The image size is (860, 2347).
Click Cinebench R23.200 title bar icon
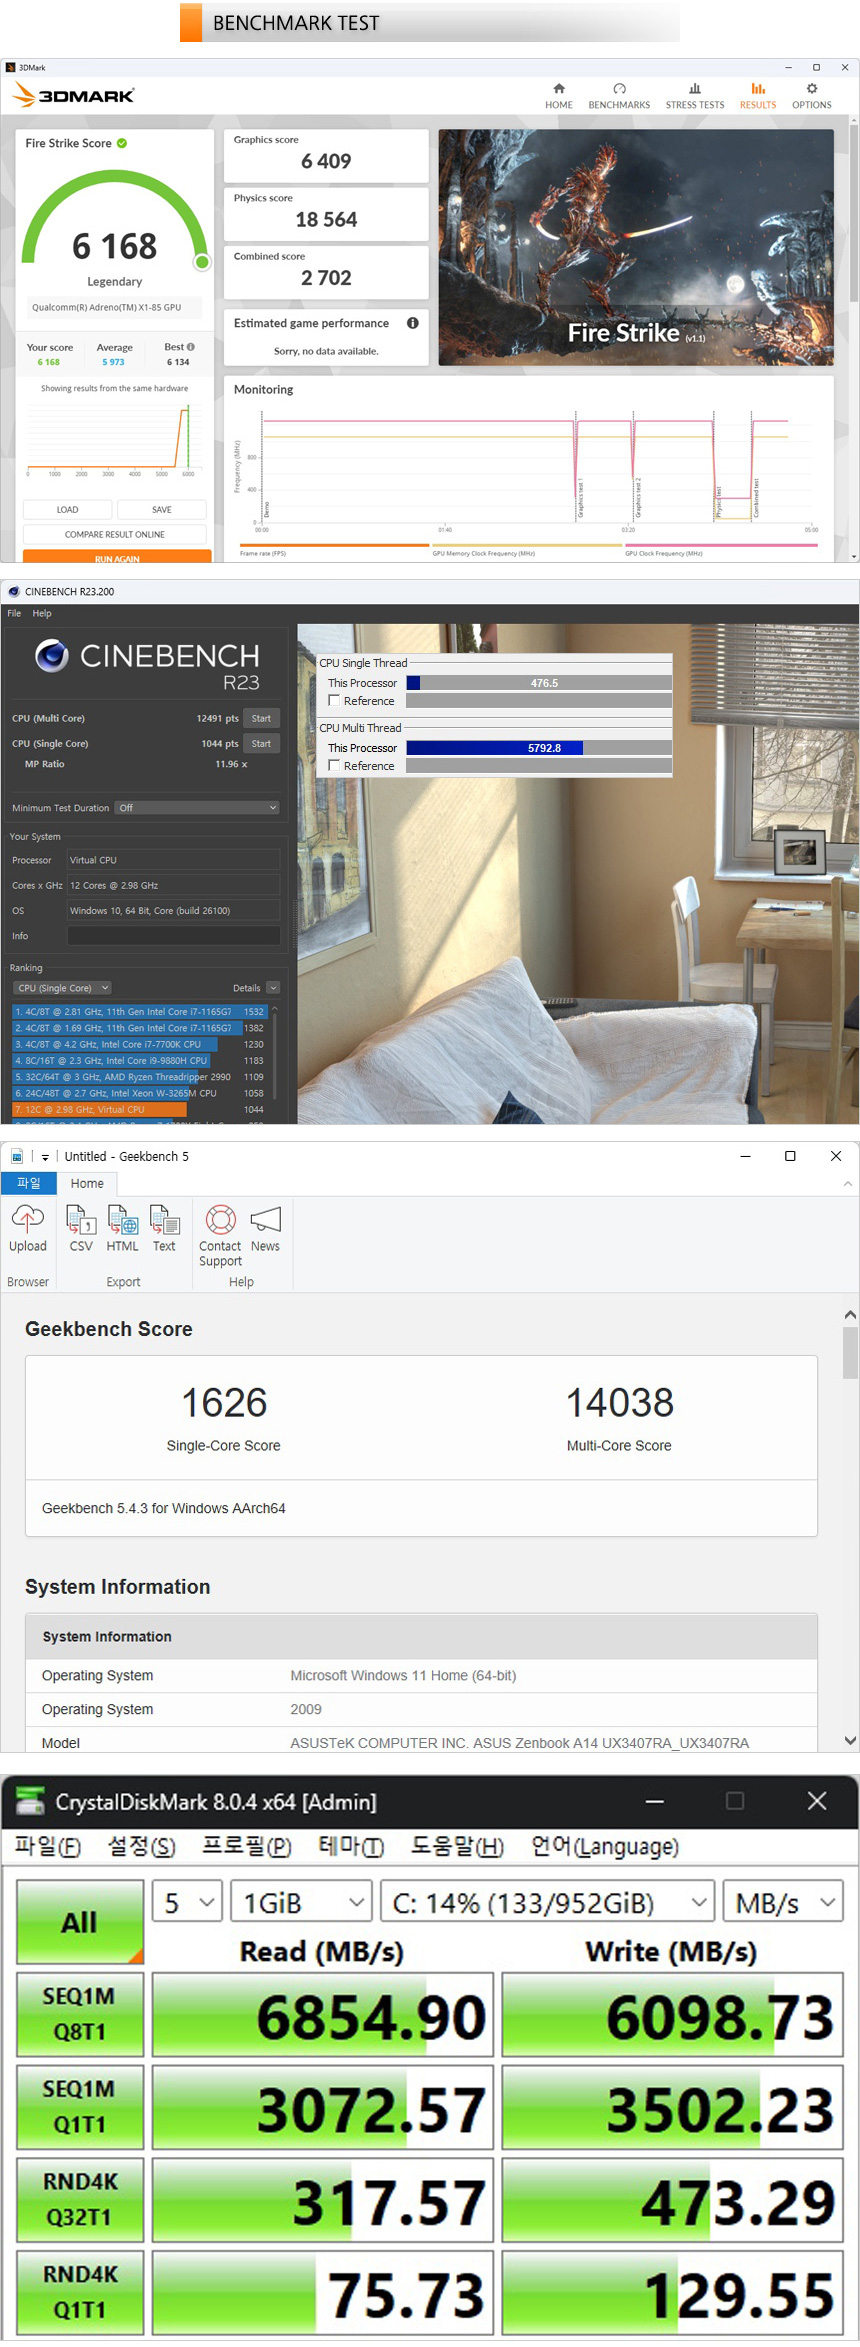click(14, 591)
